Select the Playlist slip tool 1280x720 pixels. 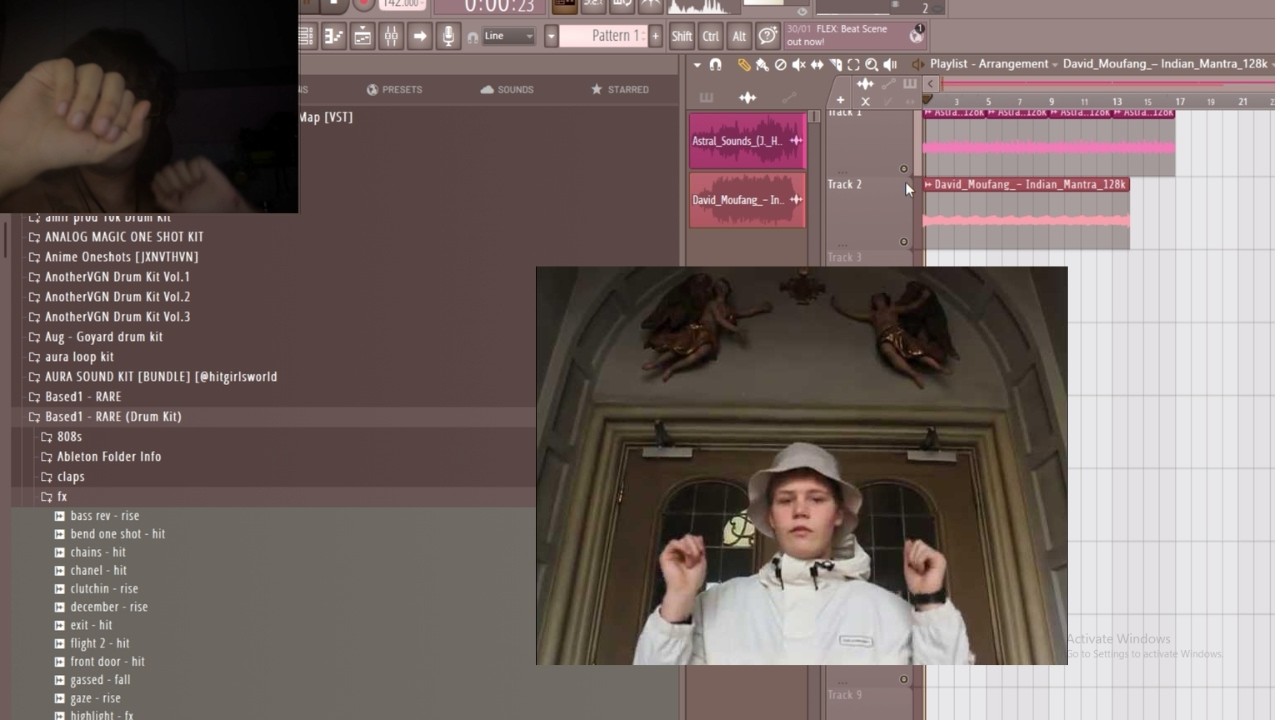click(x=817, y=65)
